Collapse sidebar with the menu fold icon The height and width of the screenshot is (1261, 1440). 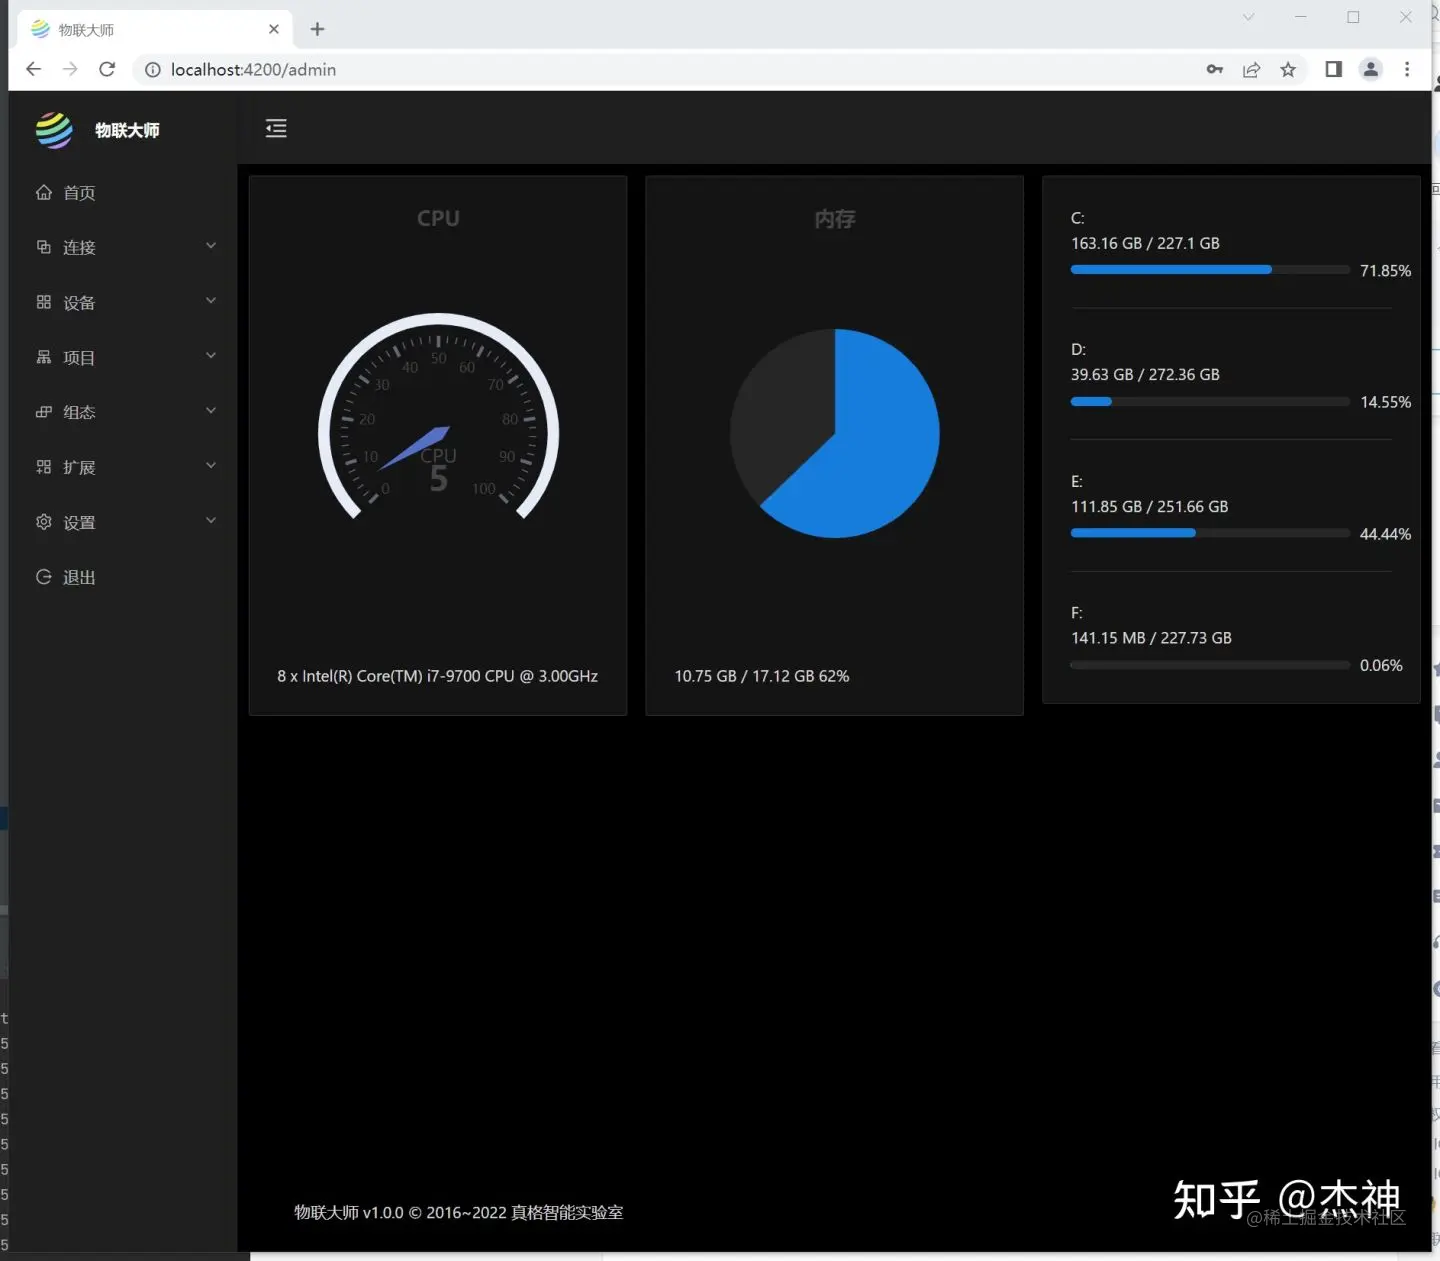pos(276,128)
